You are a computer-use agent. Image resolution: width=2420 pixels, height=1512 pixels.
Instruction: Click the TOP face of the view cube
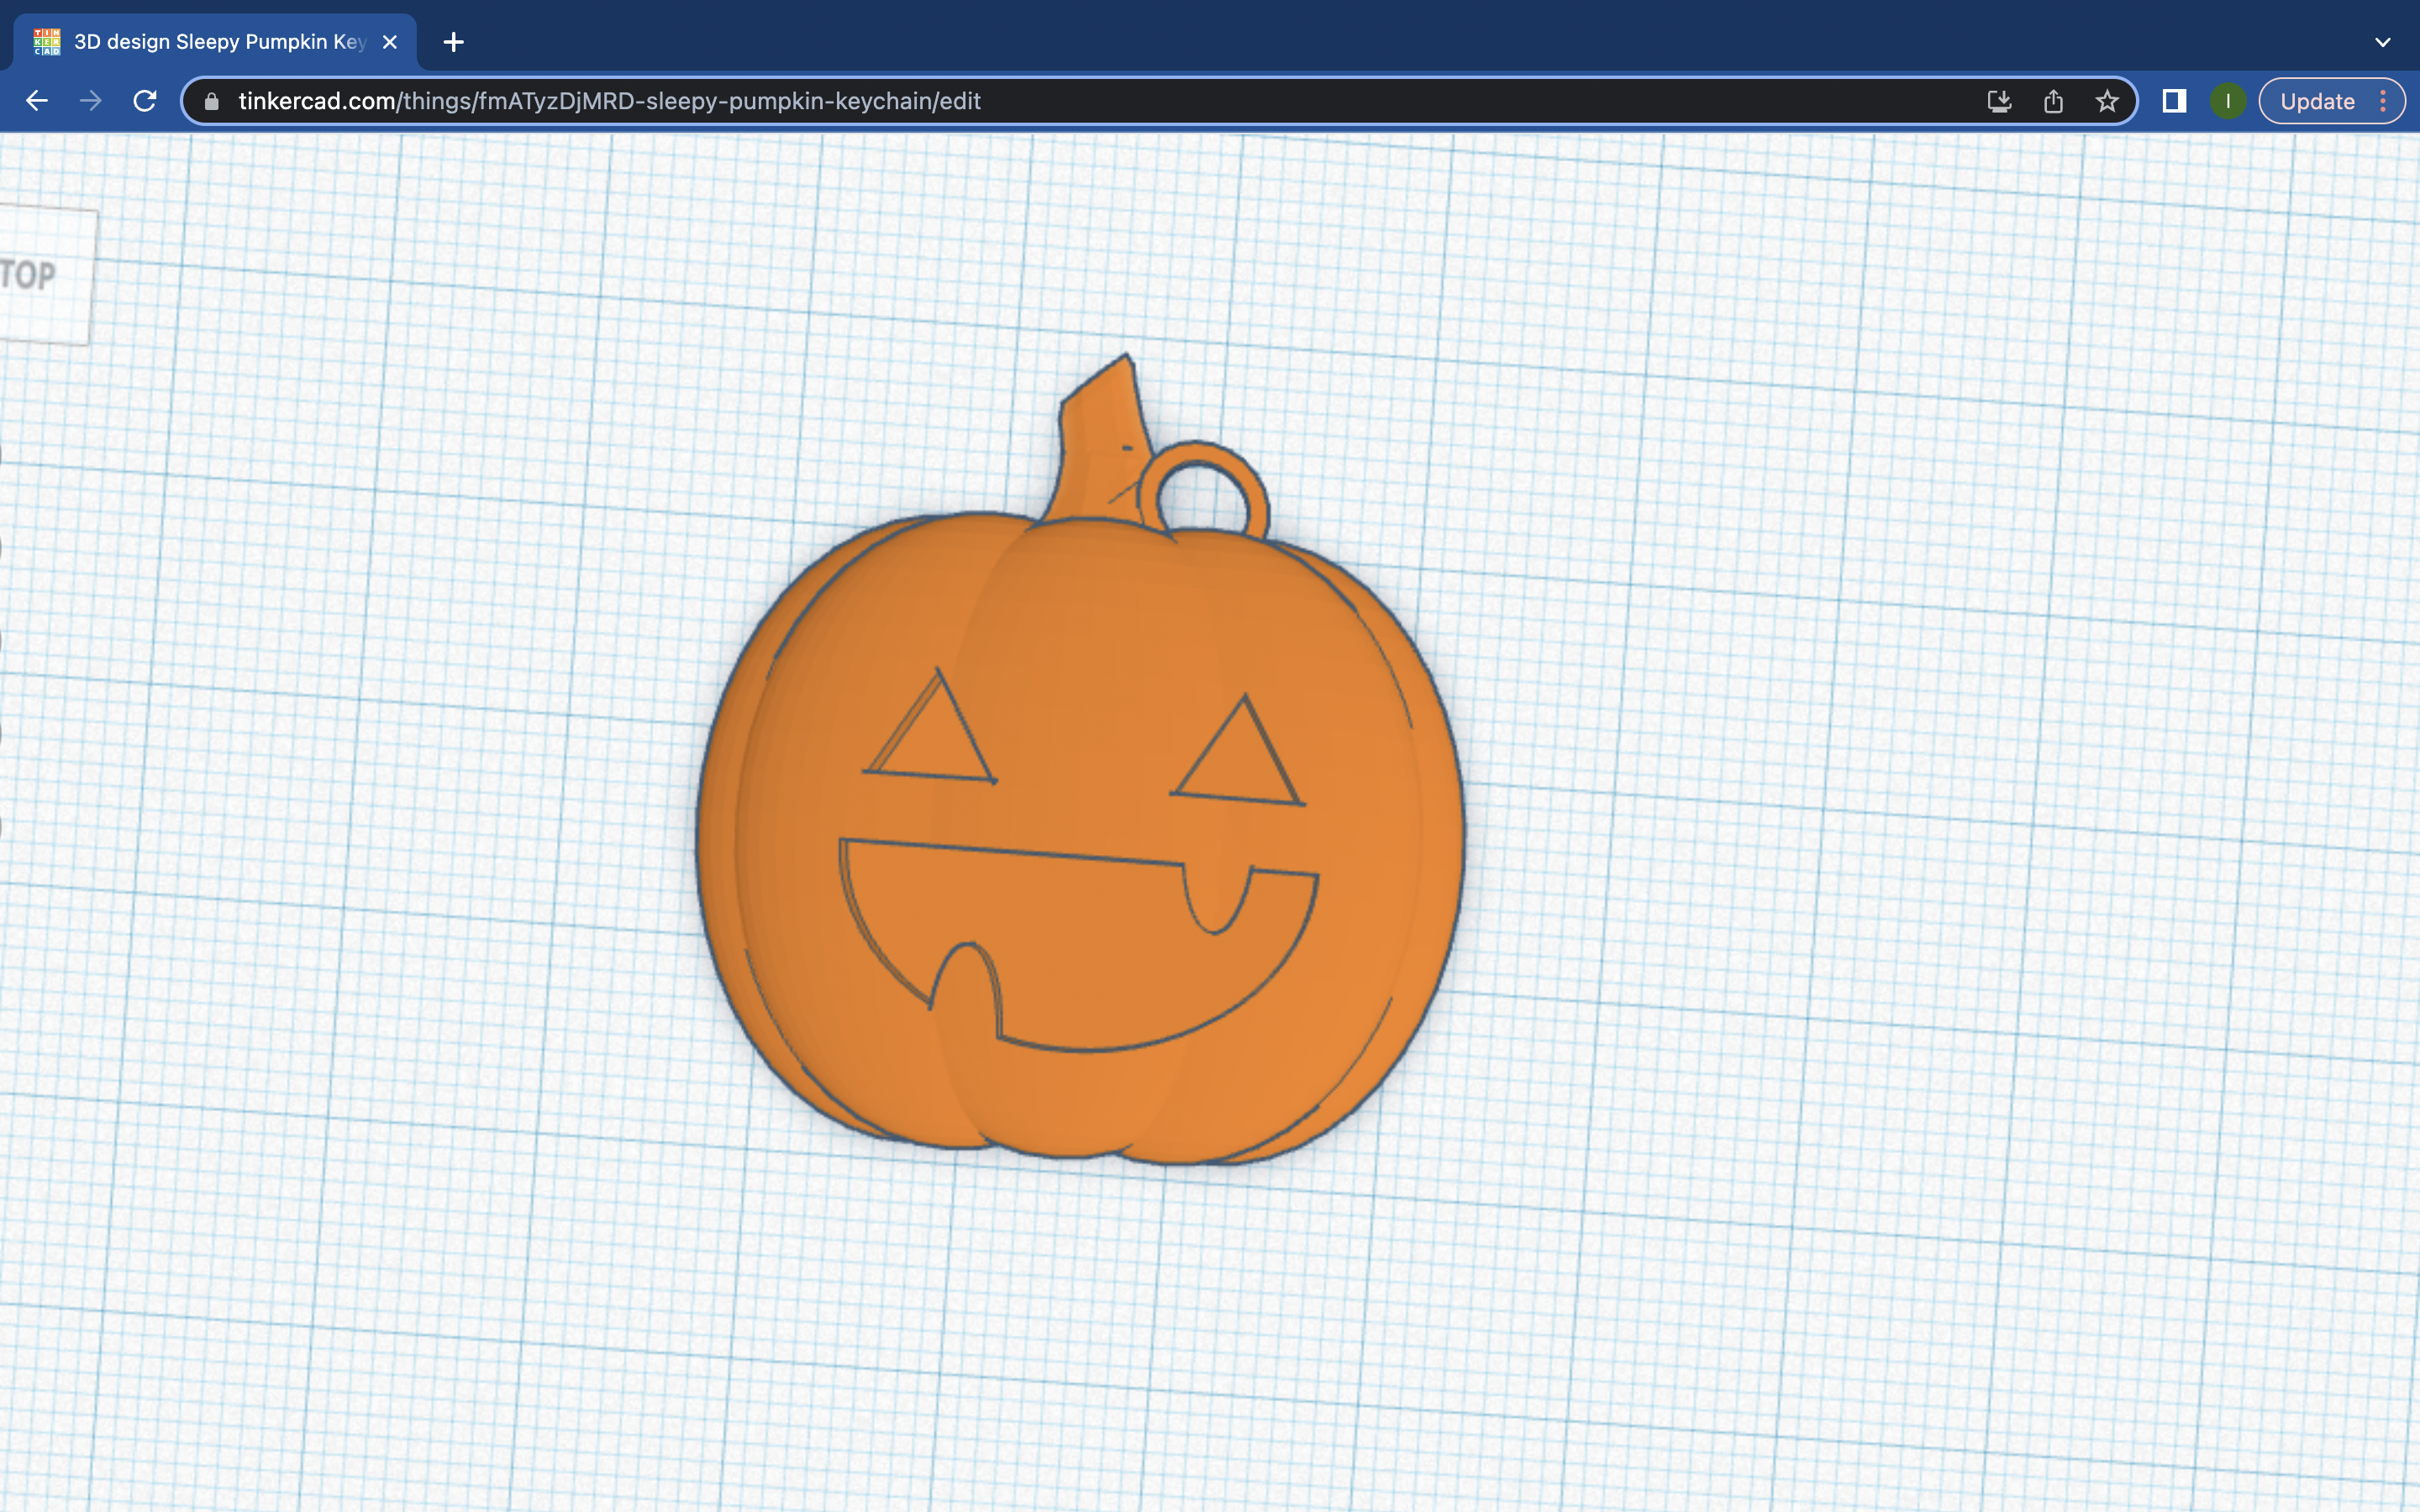(45, 276)
